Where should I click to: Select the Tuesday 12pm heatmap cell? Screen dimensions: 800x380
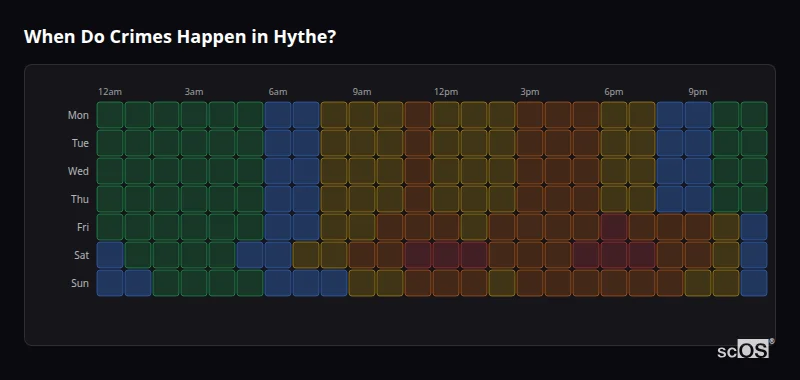(446, 143)
